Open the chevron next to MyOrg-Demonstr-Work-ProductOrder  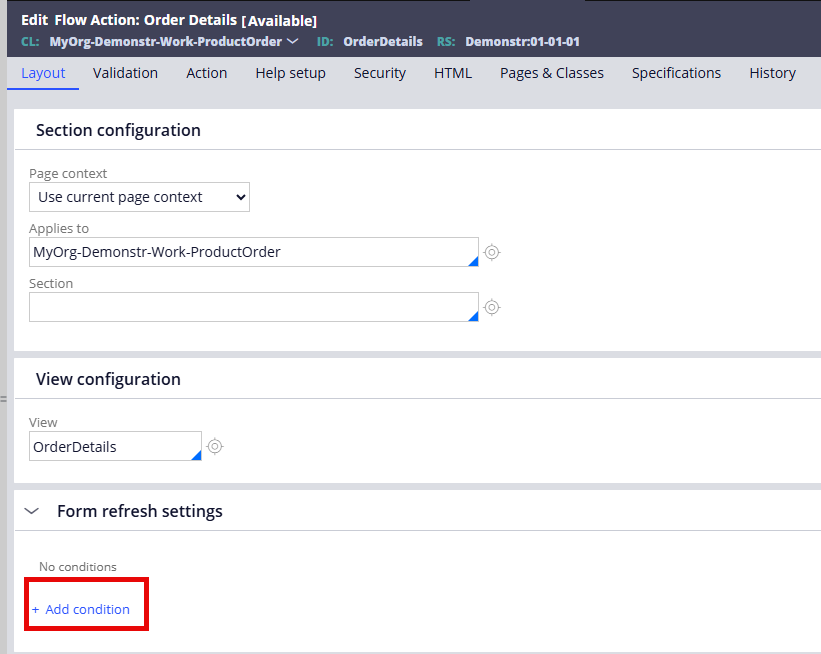coord(290,42)
